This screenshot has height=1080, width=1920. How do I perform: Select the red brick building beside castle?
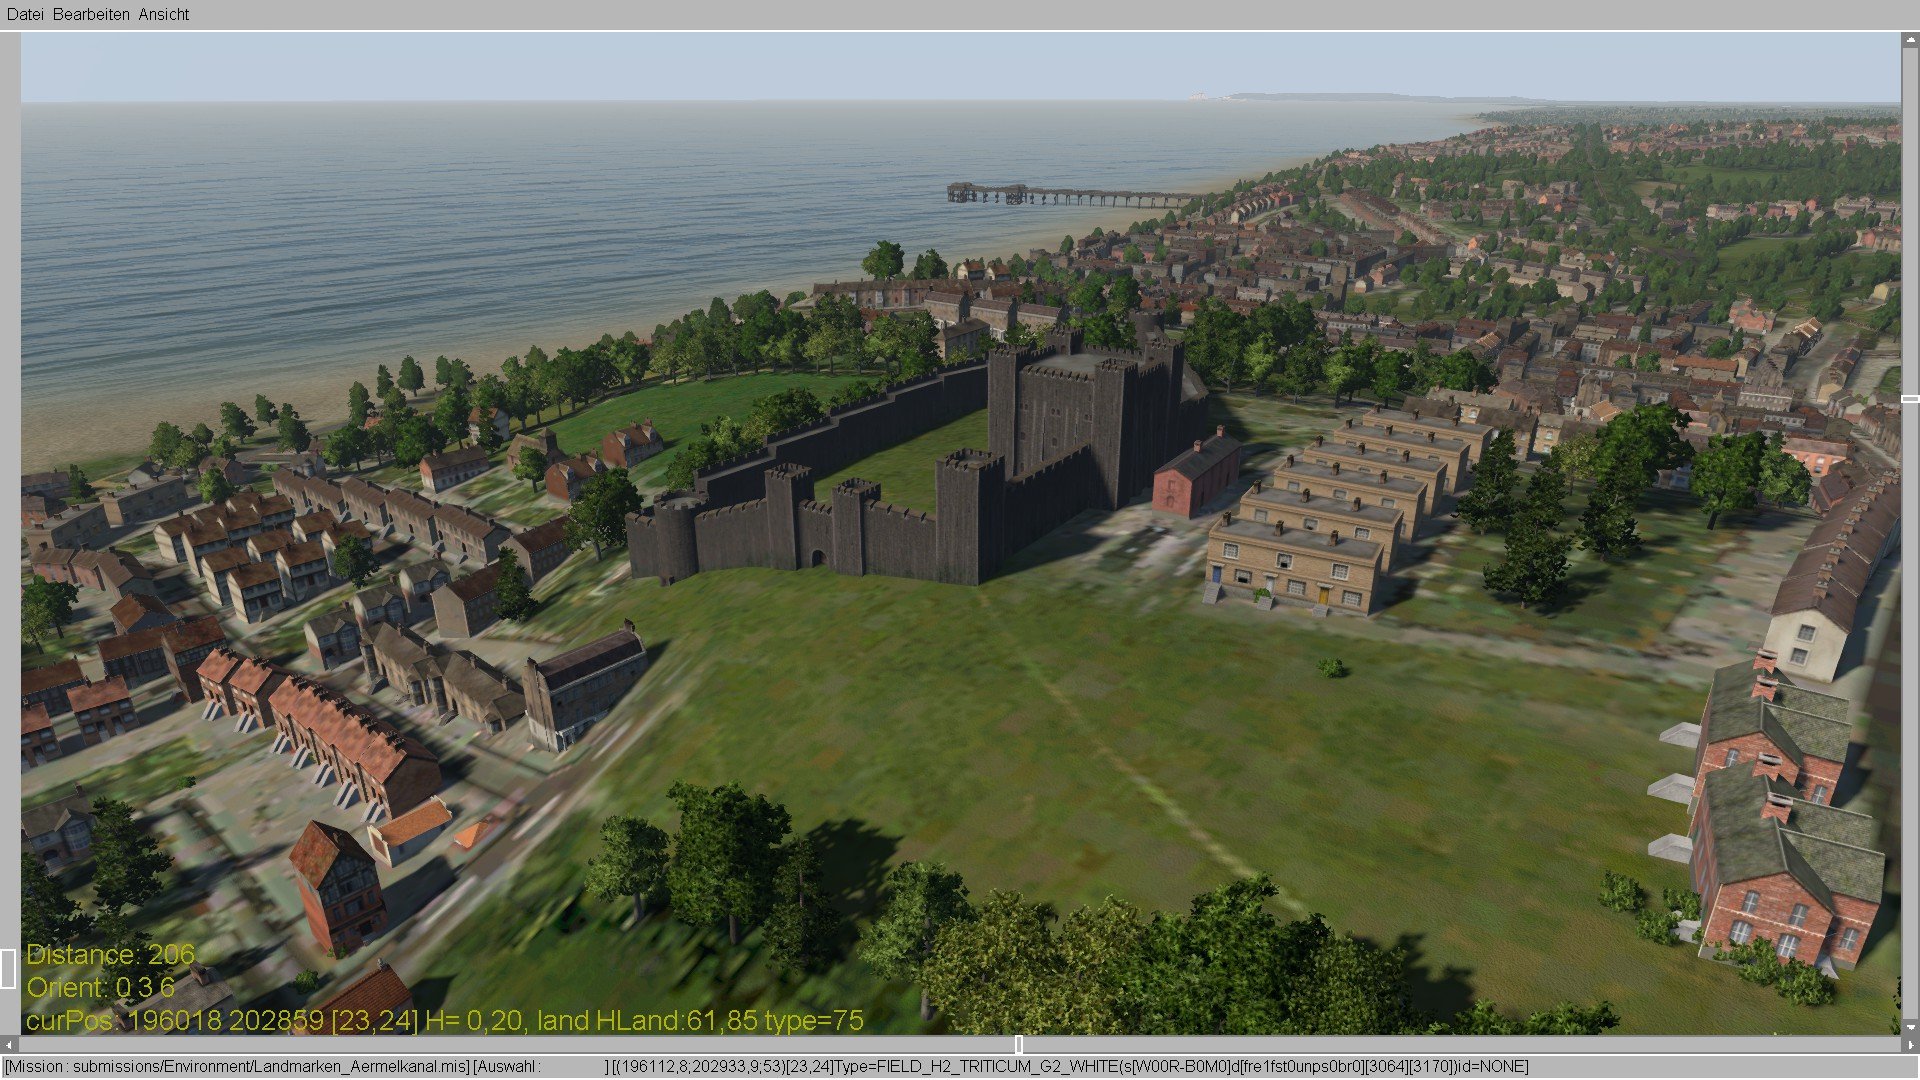pyautogui.click(x=1196, y=473)
